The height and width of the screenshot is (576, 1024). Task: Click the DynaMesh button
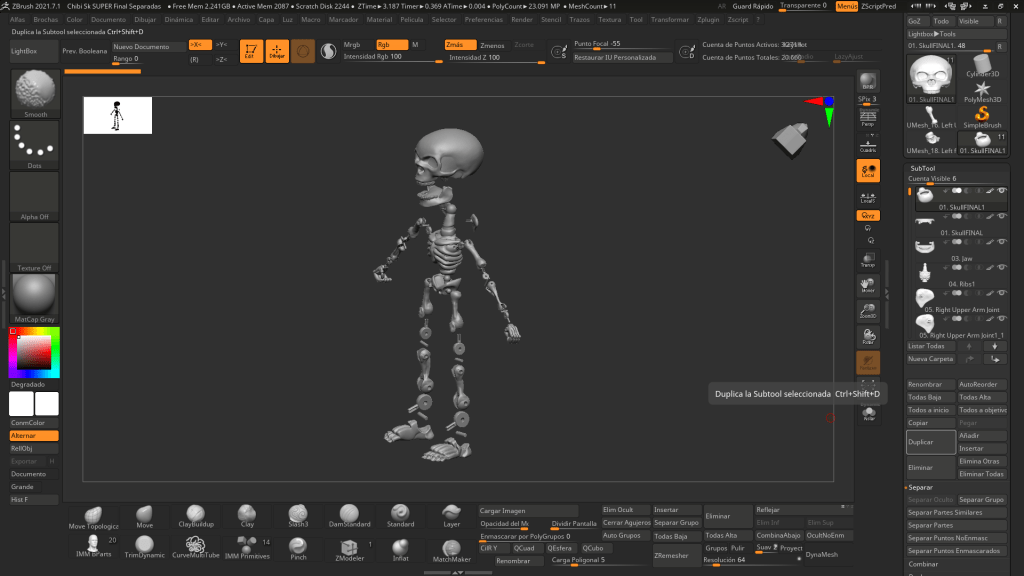coord(822,555)
